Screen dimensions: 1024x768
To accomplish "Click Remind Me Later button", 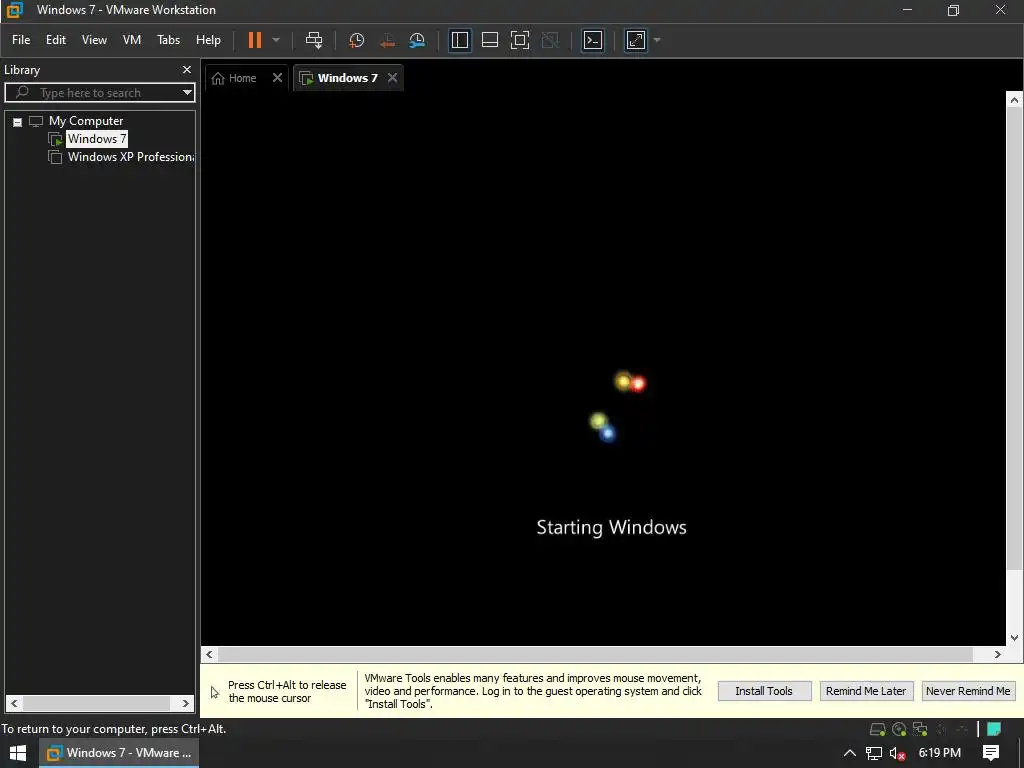I will 866,691.
